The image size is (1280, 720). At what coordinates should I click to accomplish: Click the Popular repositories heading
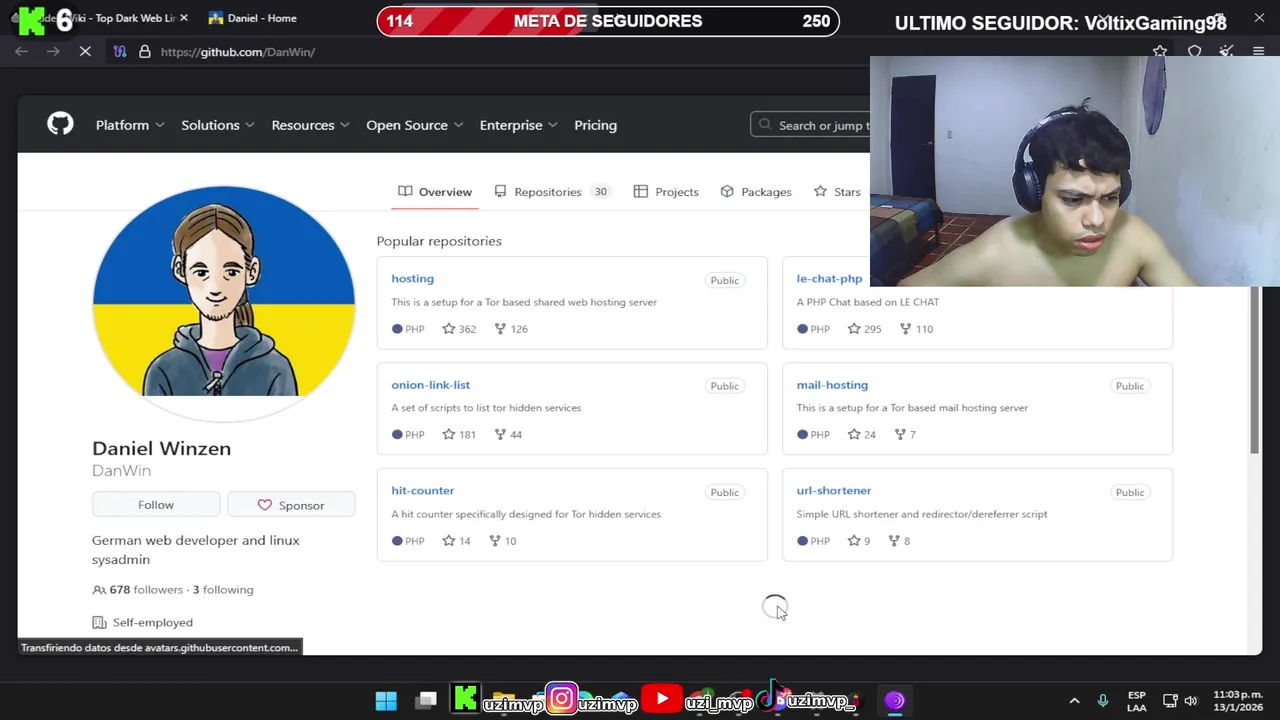[x=439, y=241]
